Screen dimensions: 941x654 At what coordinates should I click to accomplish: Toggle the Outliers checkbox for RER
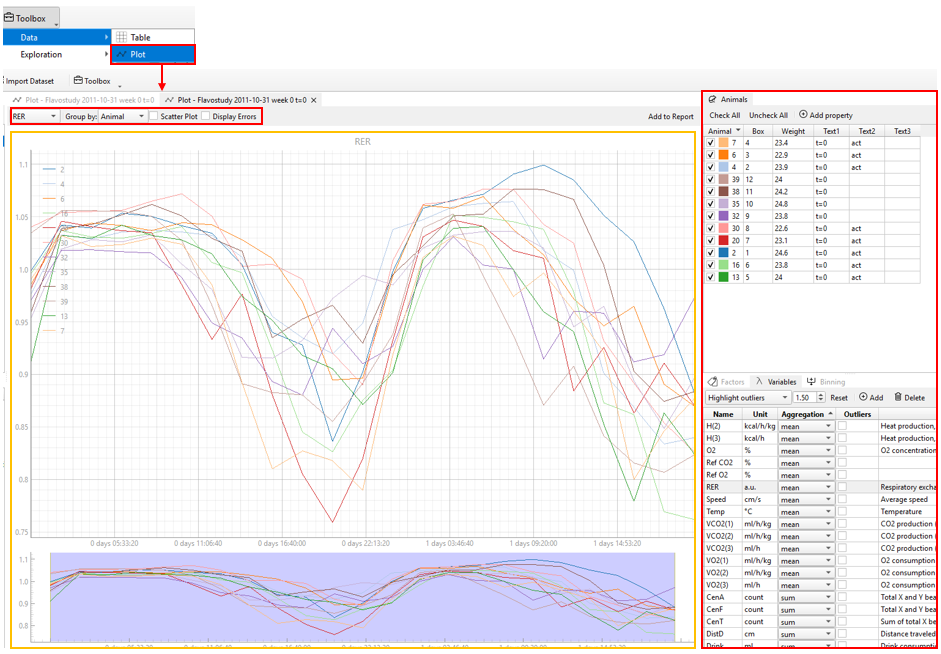pyautogui.click(x=843, y=487)
